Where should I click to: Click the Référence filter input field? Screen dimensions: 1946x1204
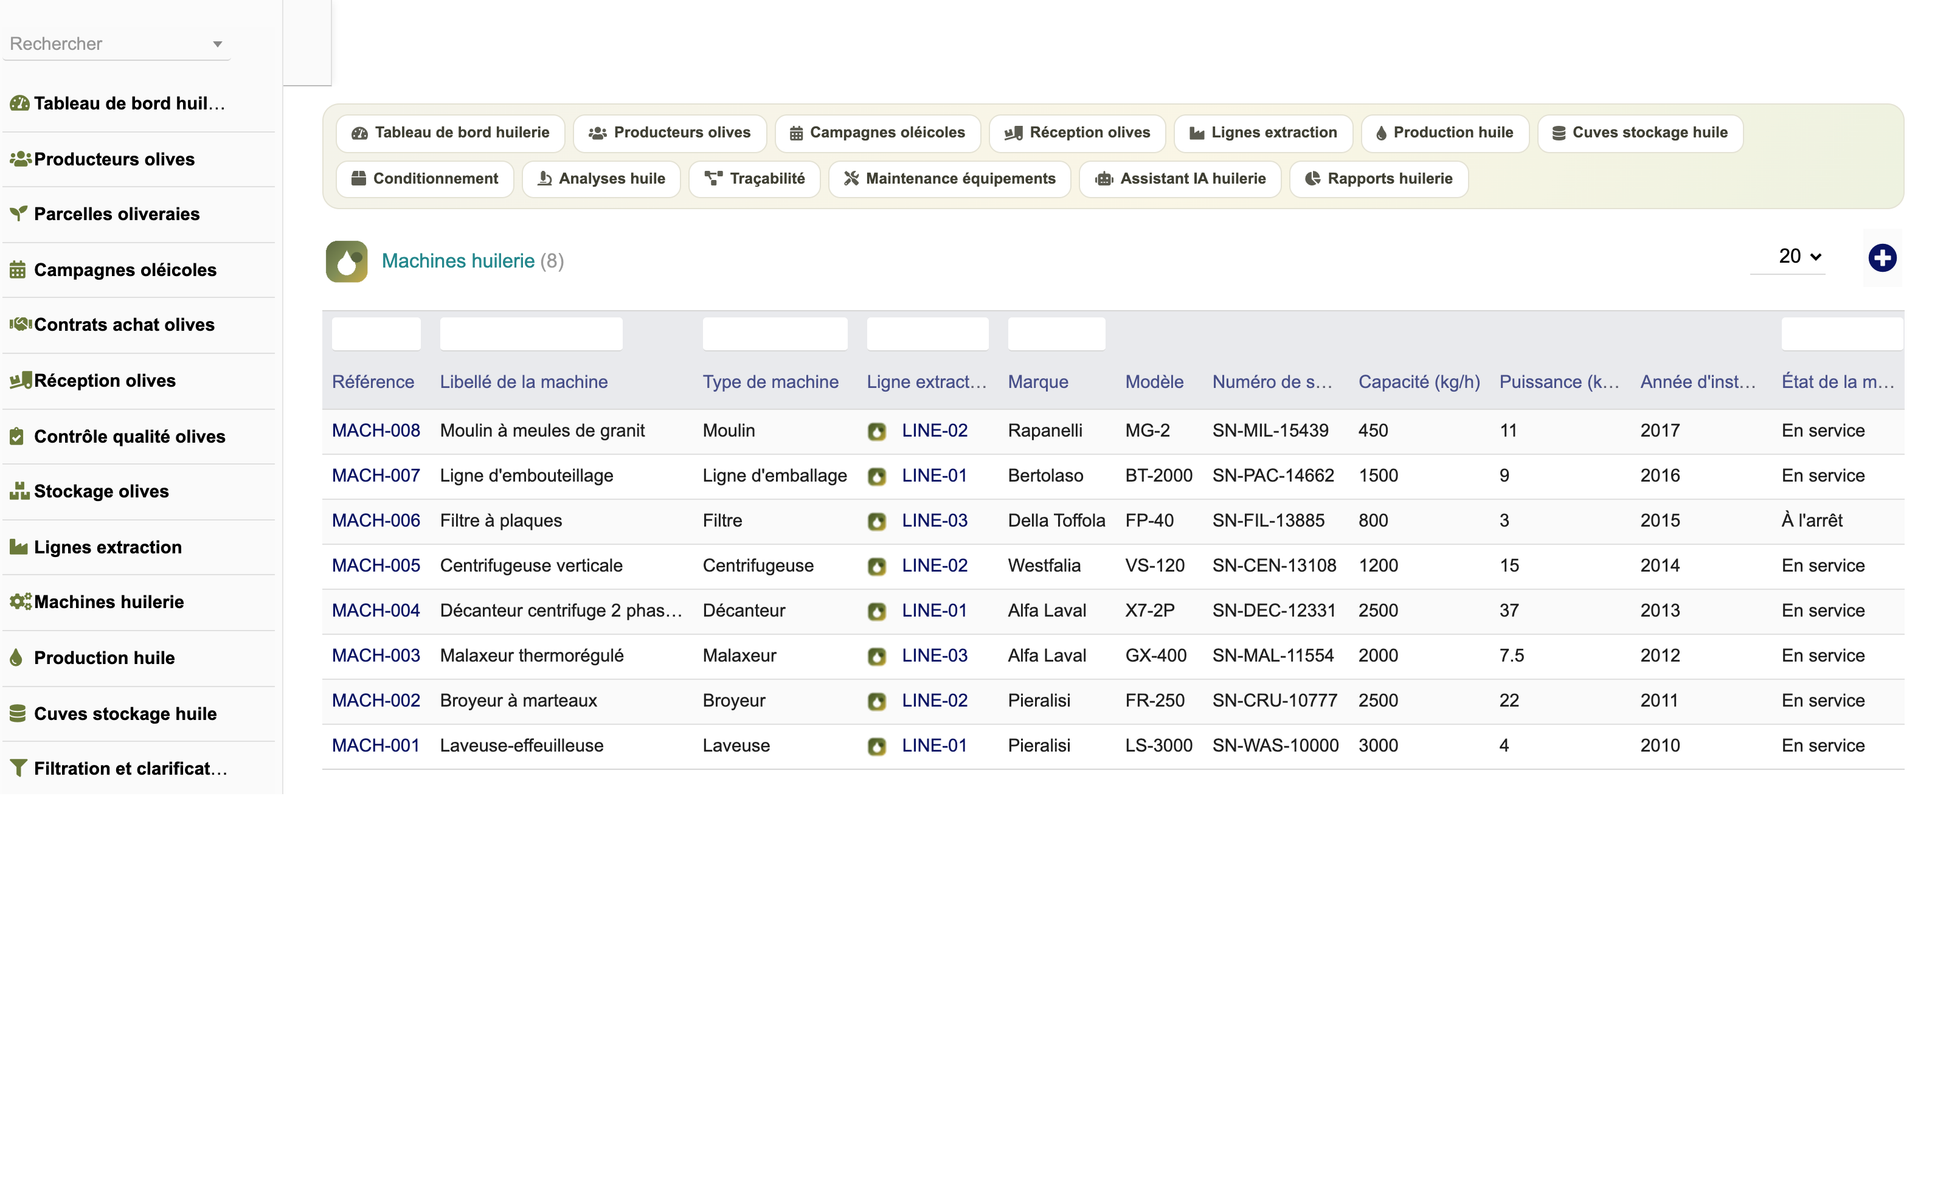coord(376,334)
